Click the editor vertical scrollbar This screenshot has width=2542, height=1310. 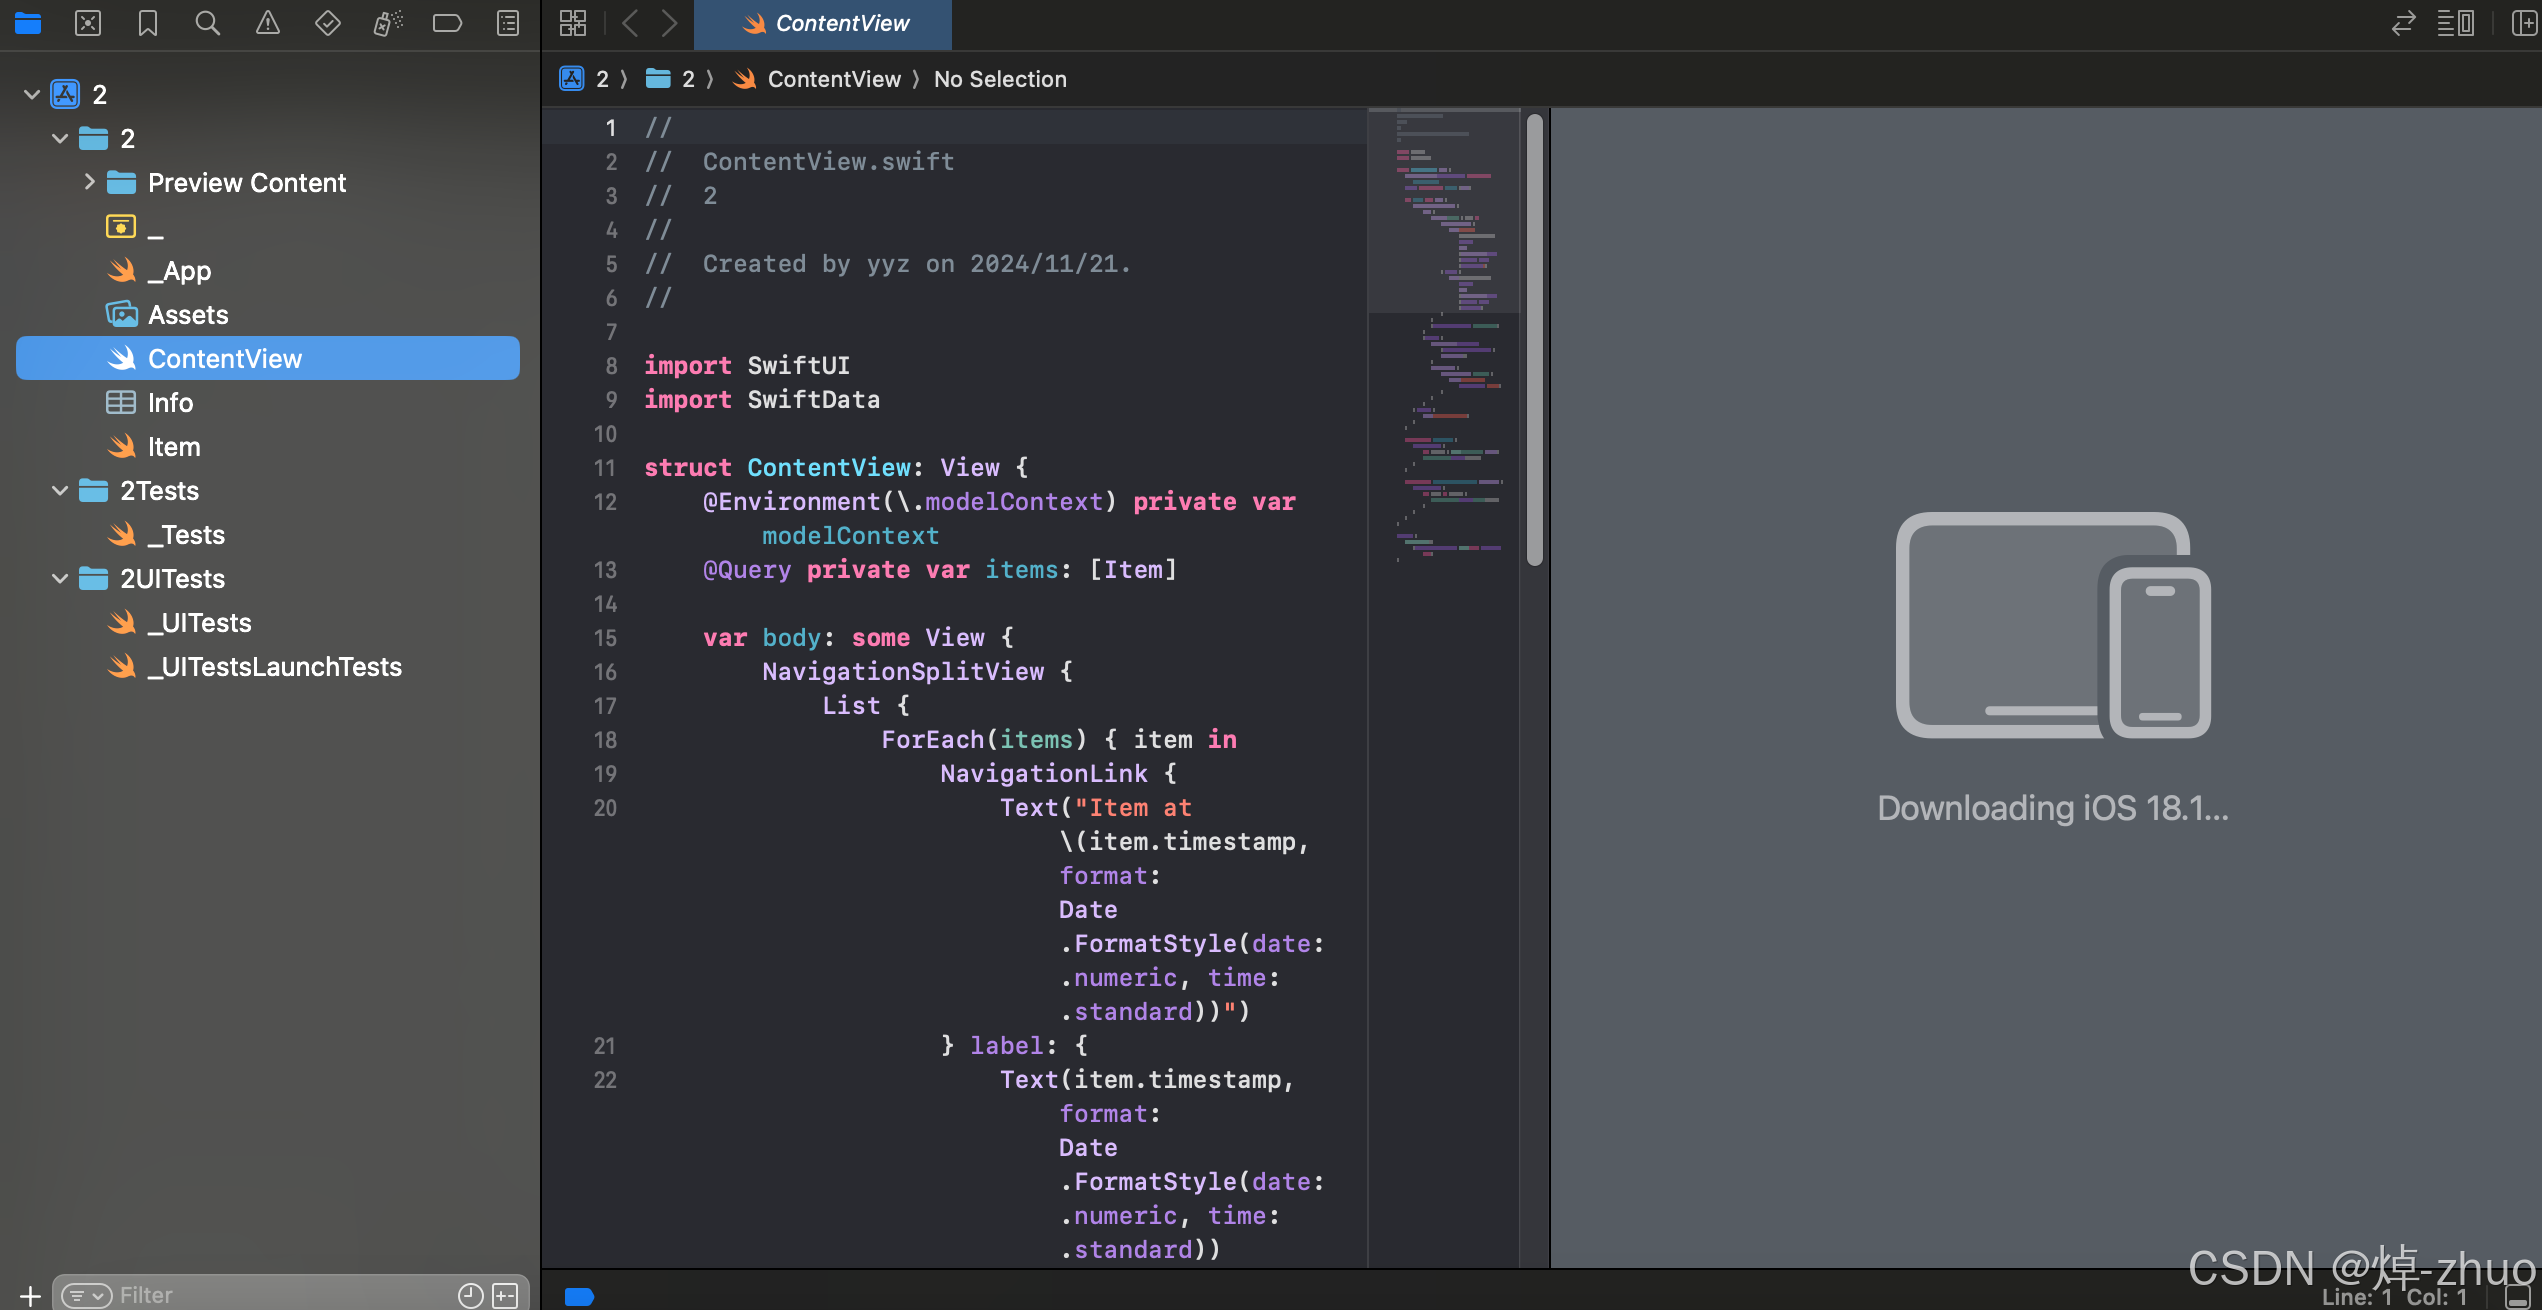point(1535,340)
